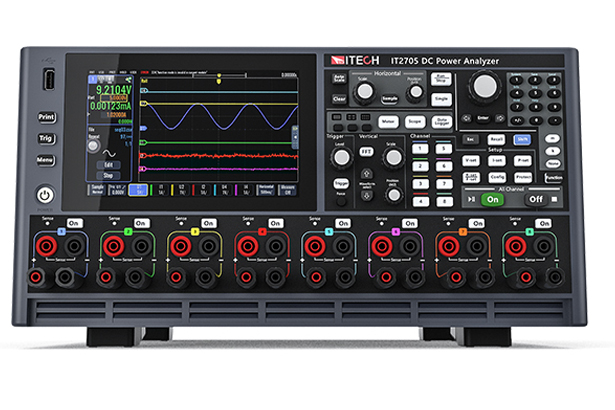The image size is (615, 410).
Task: Select the grid multi-window layout icon
Action: click(x=366, y=117)
